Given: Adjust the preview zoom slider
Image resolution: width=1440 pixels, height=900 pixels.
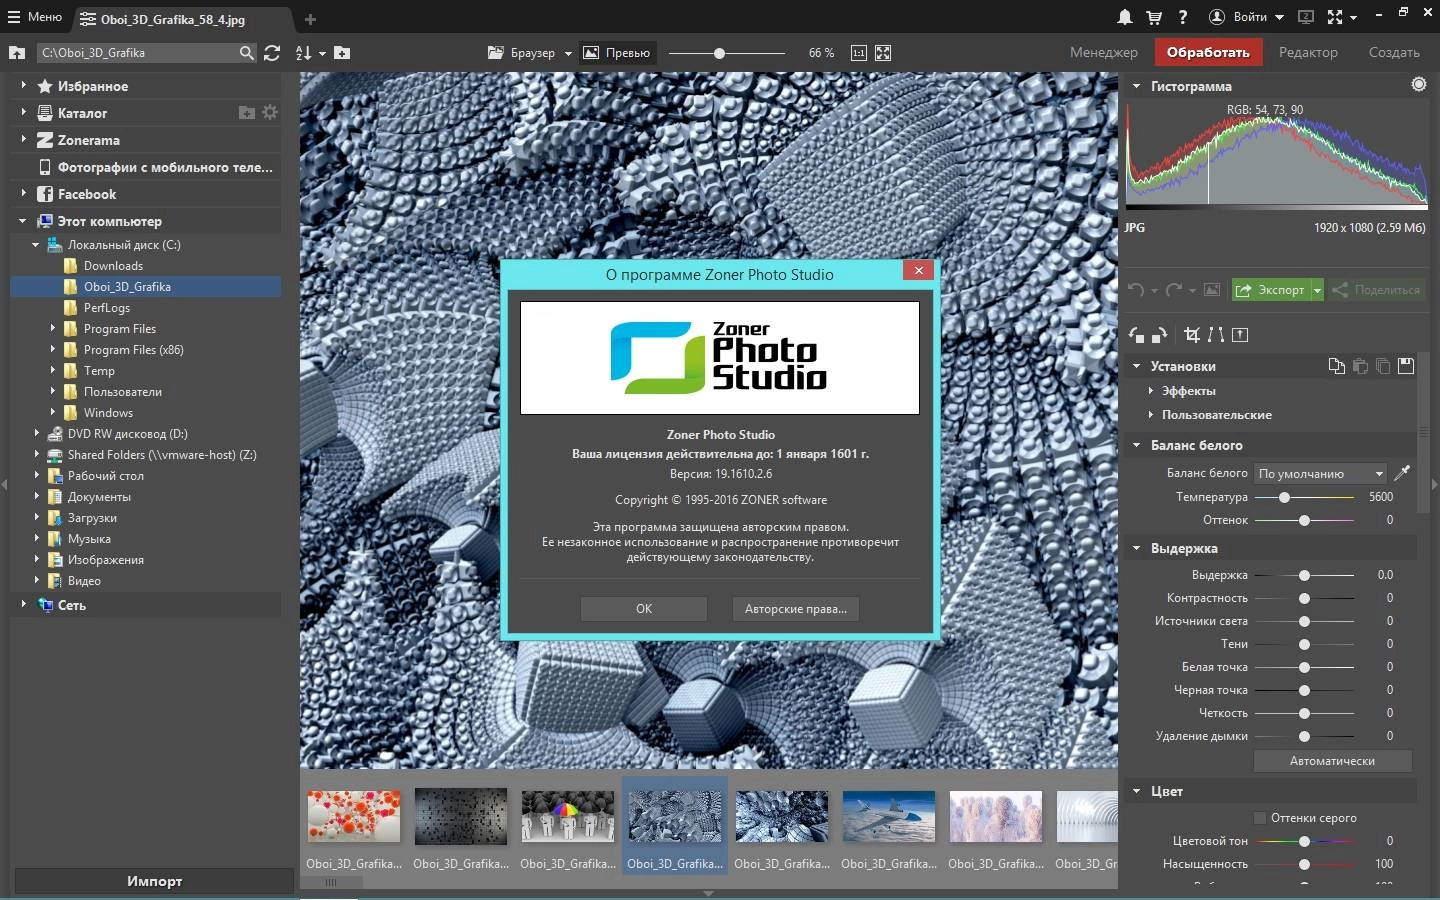Looking at the screenshot, I should [x=719, y=53].
